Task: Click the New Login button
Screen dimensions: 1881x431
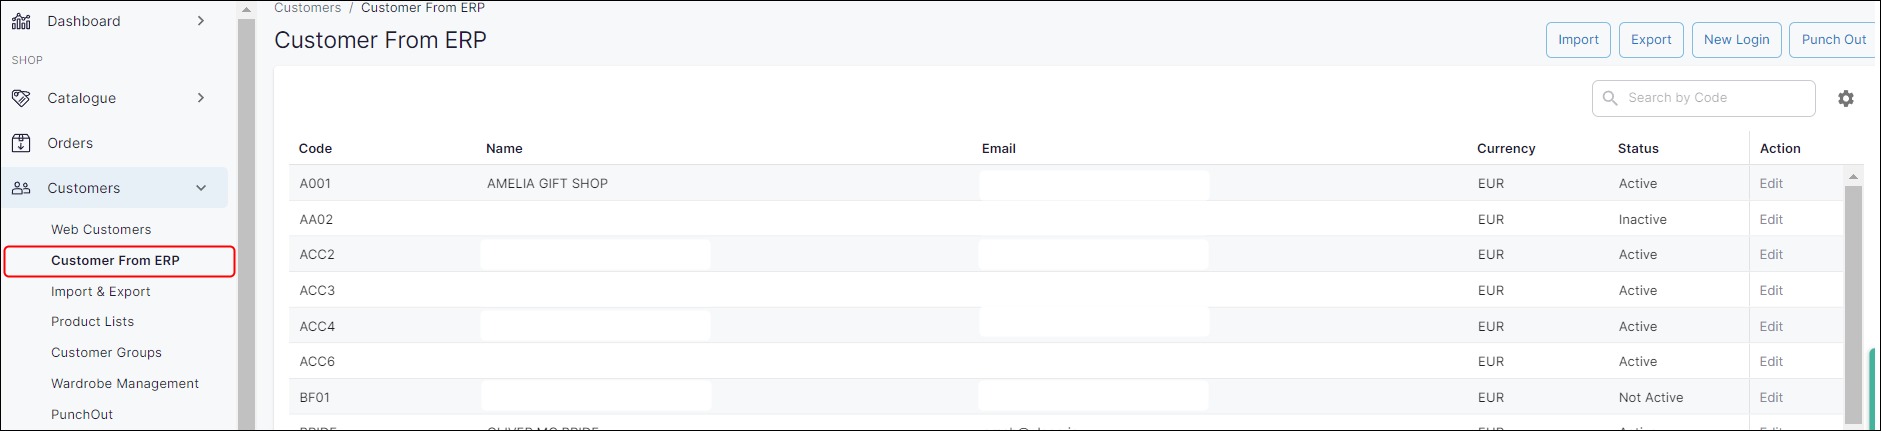Action: pos(1736,40)
